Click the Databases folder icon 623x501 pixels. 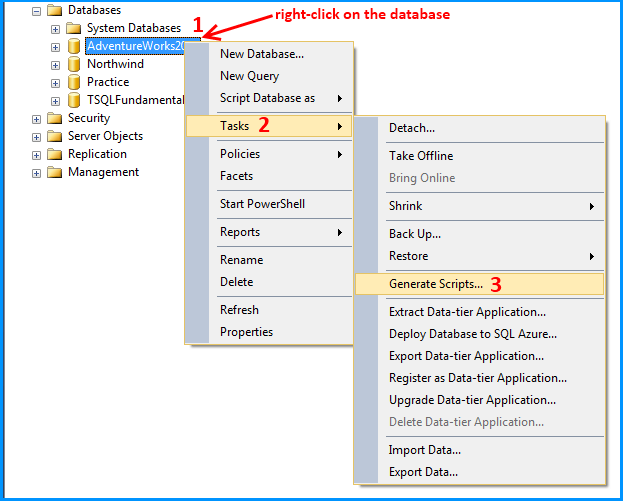tap(54, 10)
